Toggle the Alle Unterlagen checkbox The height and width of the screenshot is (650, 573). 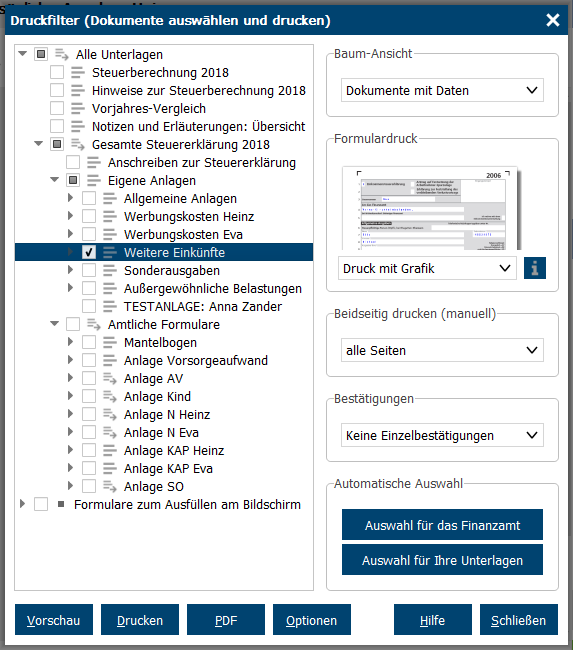coord(41,54)
